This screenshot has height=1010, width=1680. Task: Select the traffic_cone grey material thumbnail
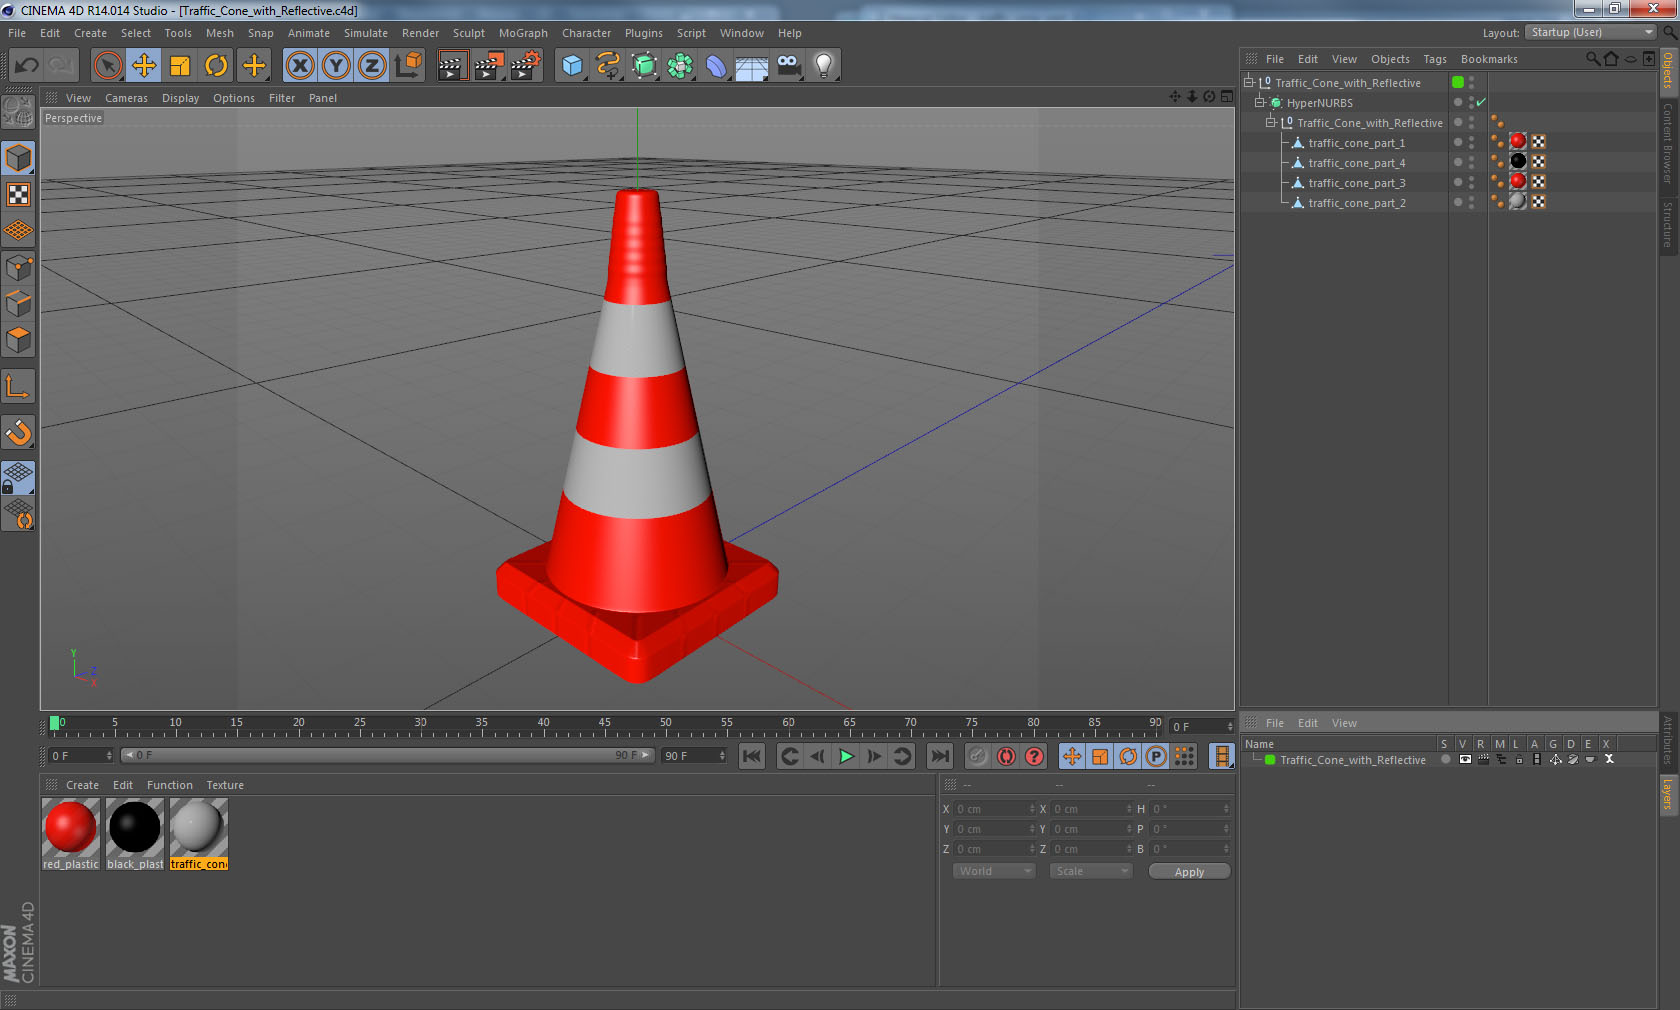click(x=199, y=828)
